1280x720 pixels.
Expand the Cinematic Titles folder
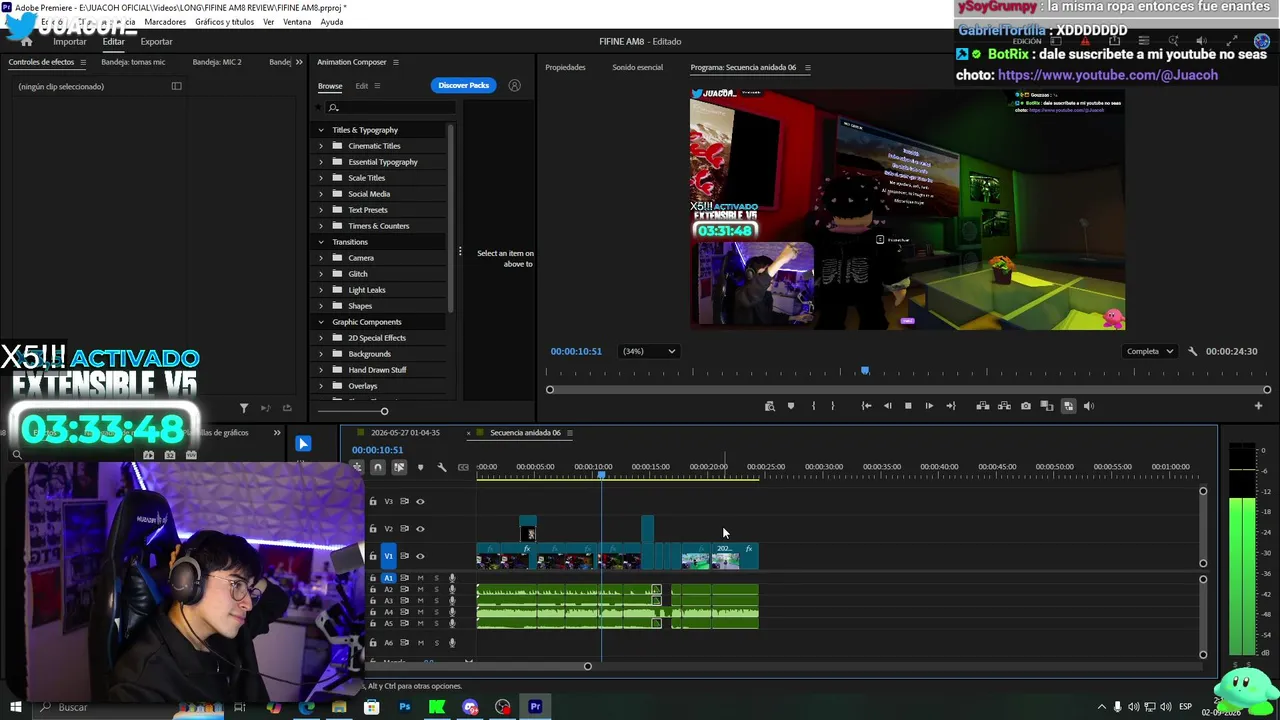pos(321,146)
